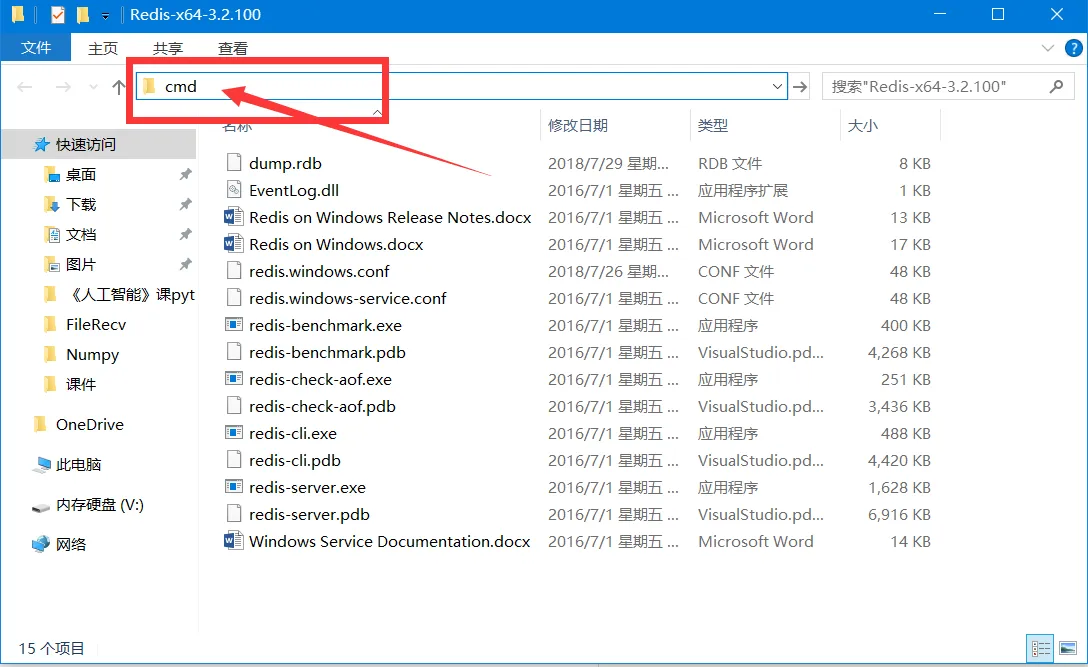
Task: Open 下载 in the navigation pane
Action: click(81, 205)
